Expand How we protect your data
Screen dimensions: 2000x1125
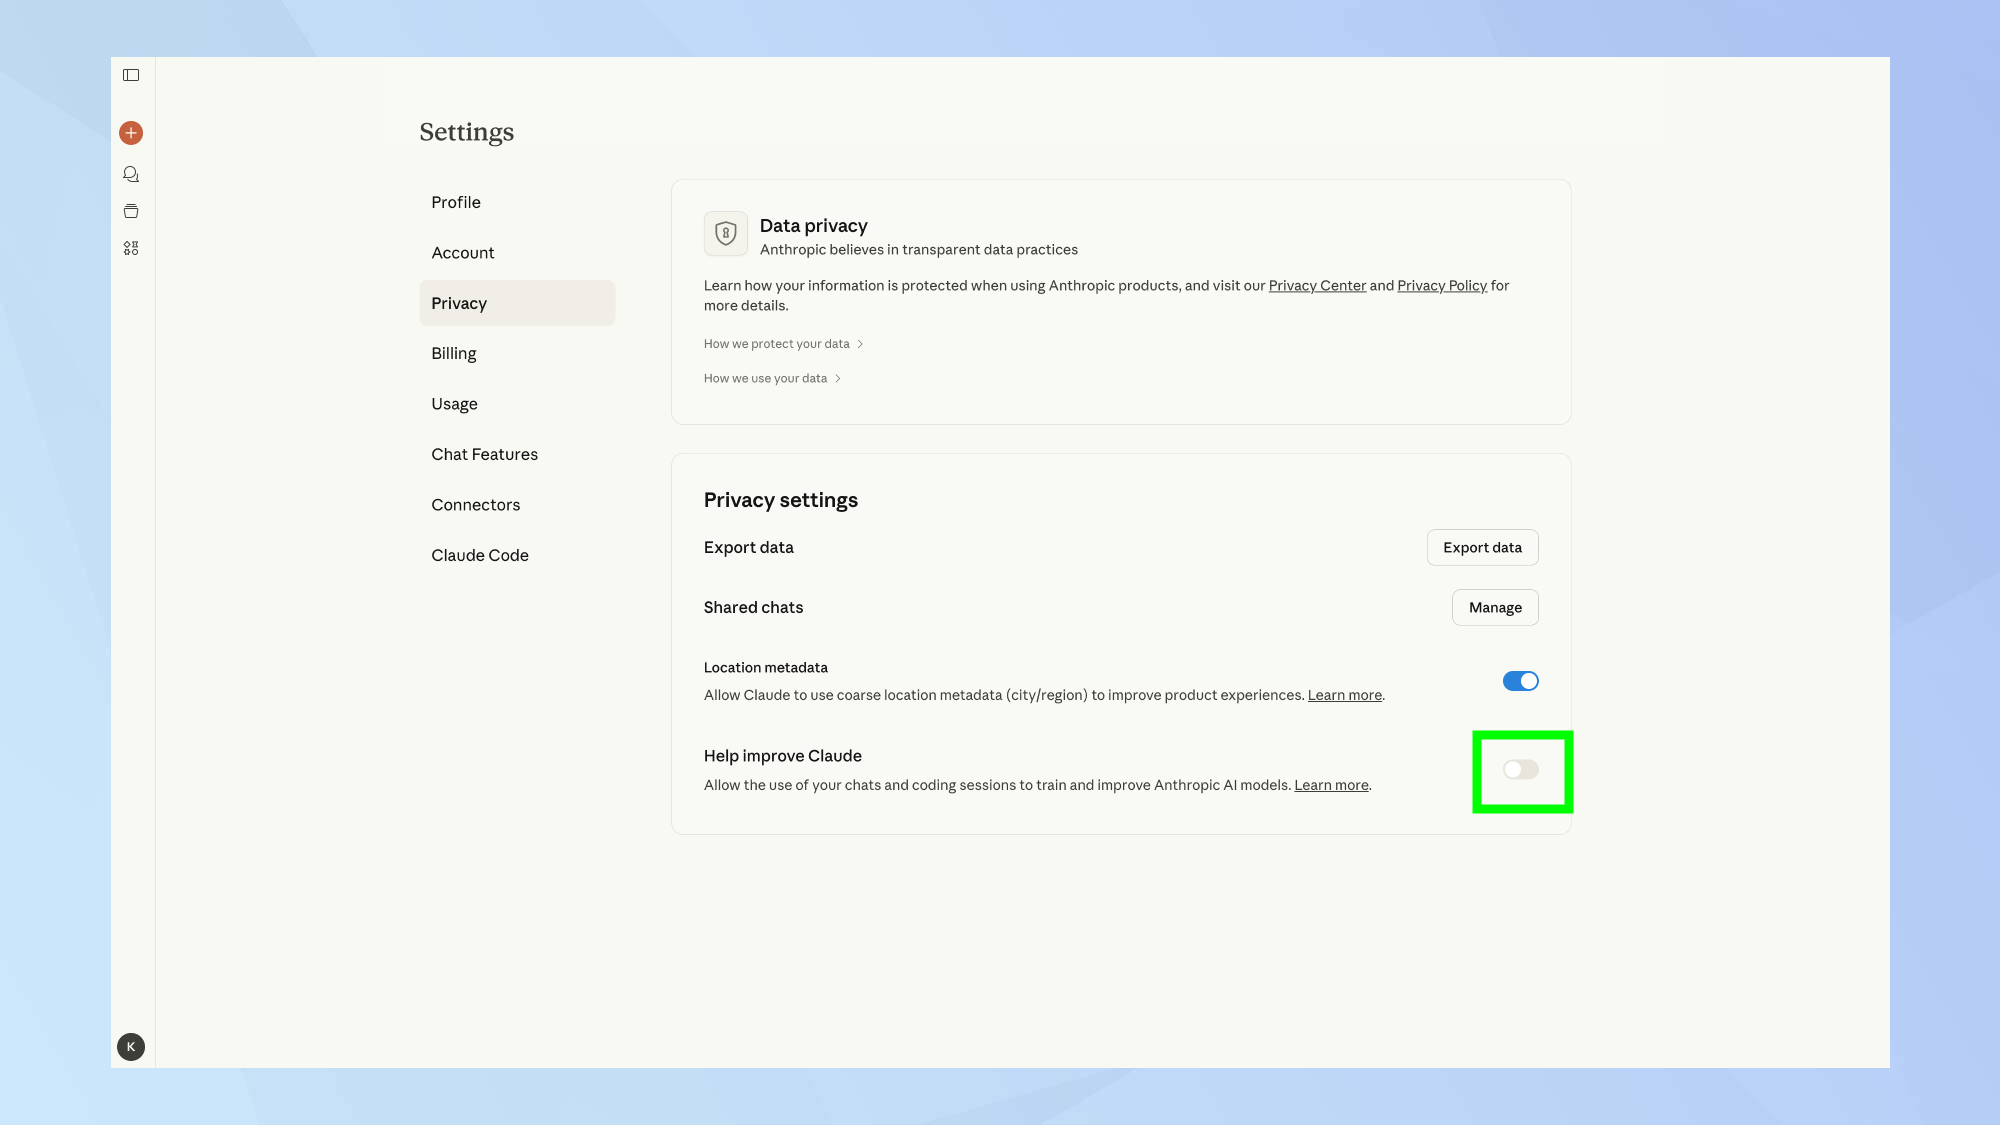click(783, 344)
